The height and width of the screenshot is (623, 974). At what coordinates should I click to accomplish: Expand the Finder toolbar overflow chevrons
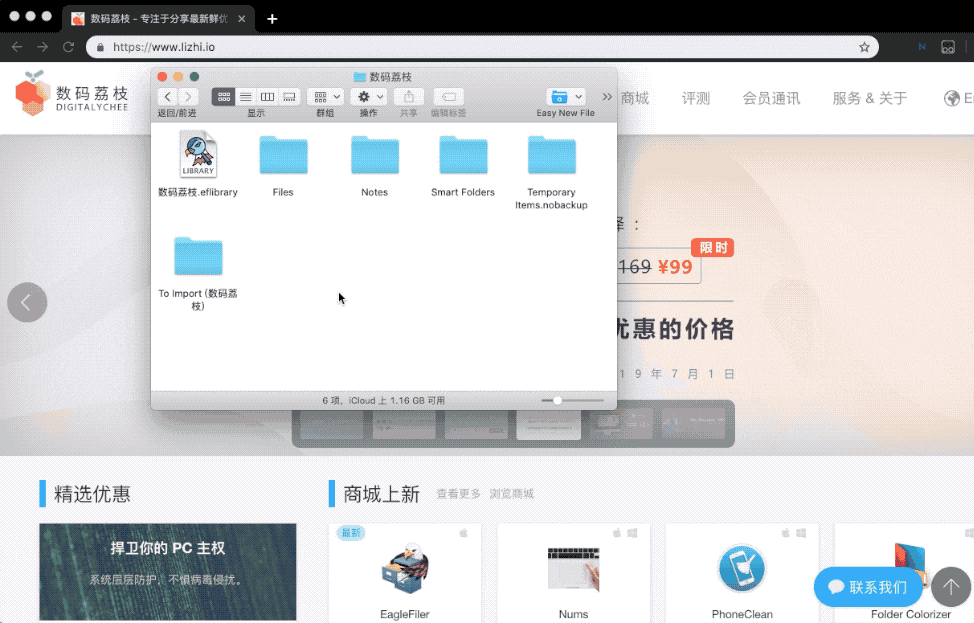607,97
